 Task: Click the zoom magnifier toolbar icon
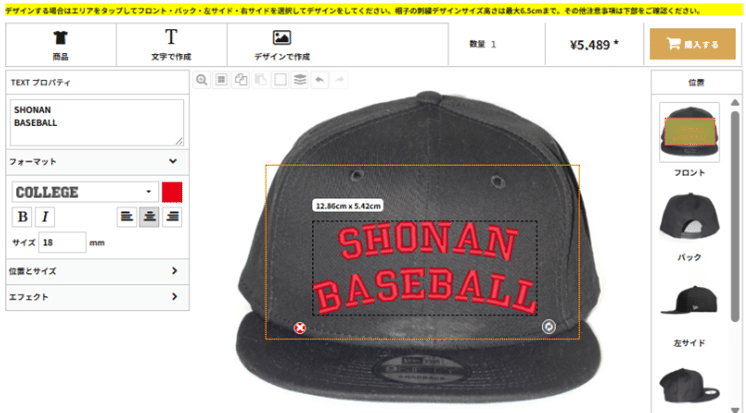pyautogui.click(x=202, y=80)
